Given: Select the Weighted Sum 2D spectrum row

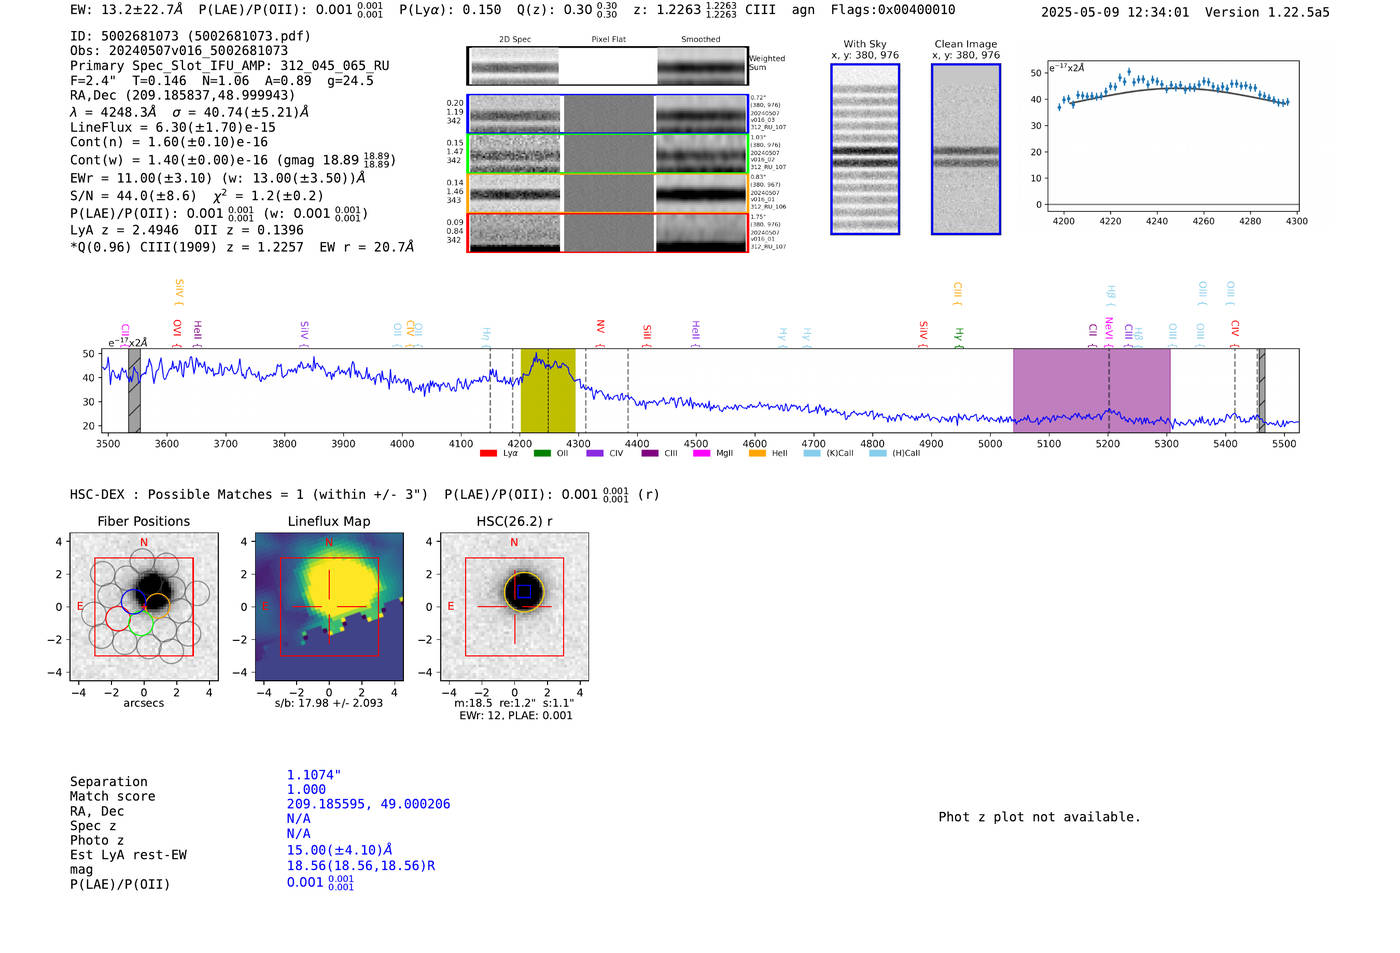Looking at the screenshot, I should click(607, 66).
